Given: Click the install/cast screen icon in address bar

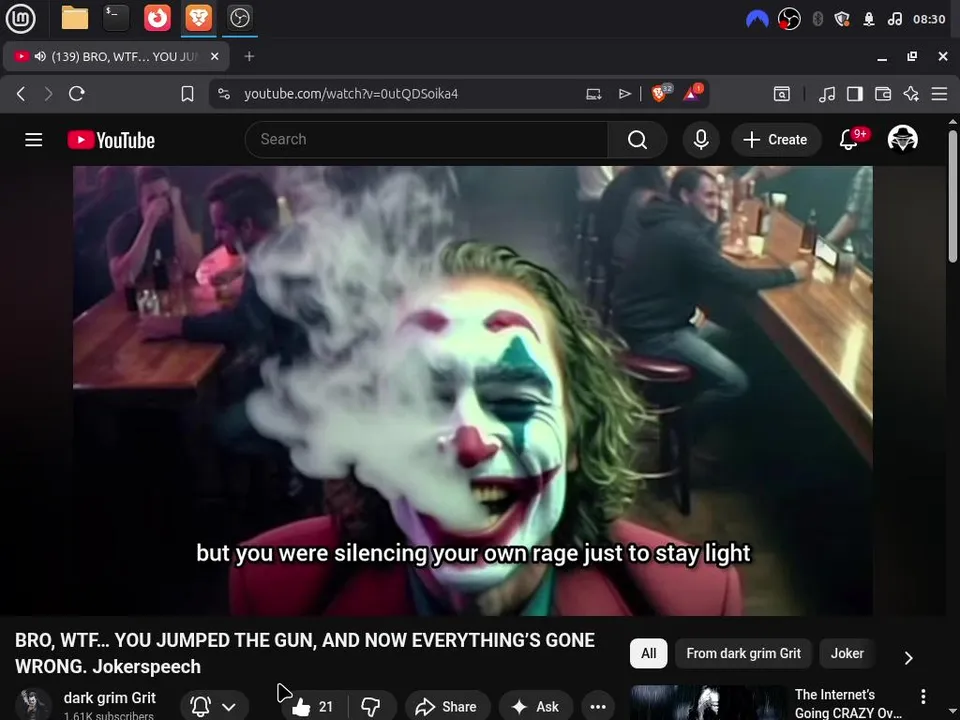Looking at the screenshot, I should tap(593, 94).
